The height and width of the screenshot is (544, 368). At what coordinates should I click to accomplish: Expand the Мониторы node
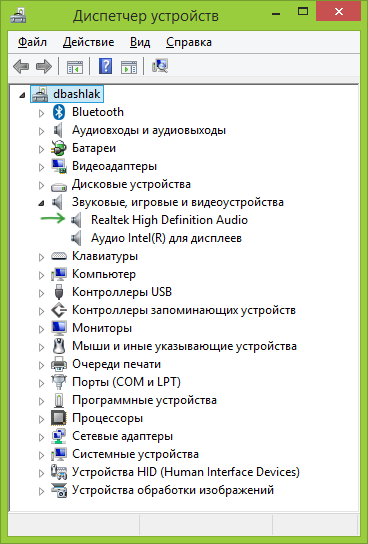click(x=41, y=329)
